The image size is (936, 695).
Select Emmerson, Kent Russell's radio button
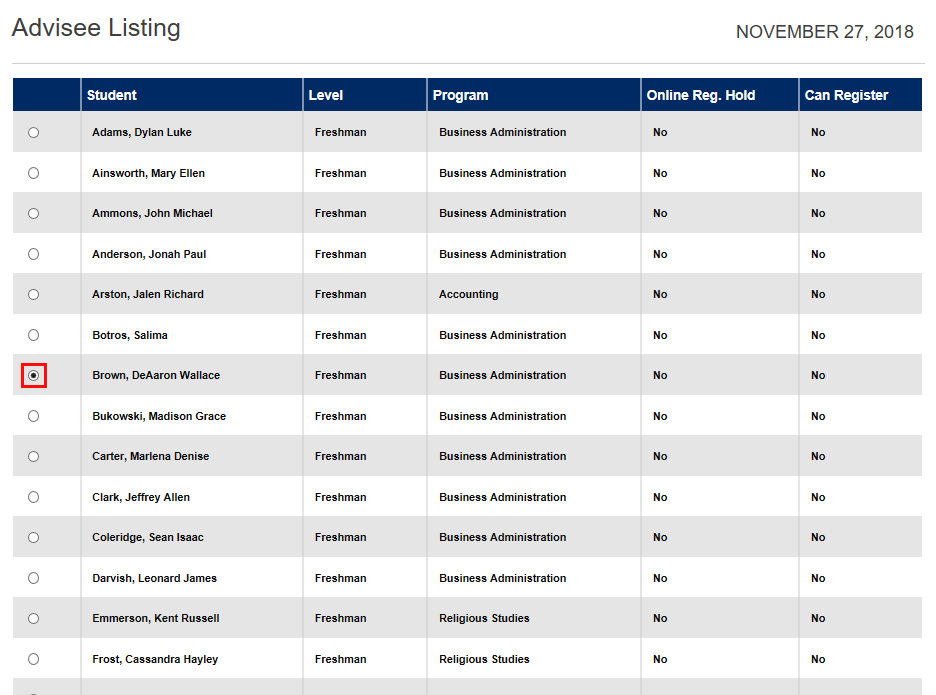coord(33,618)
